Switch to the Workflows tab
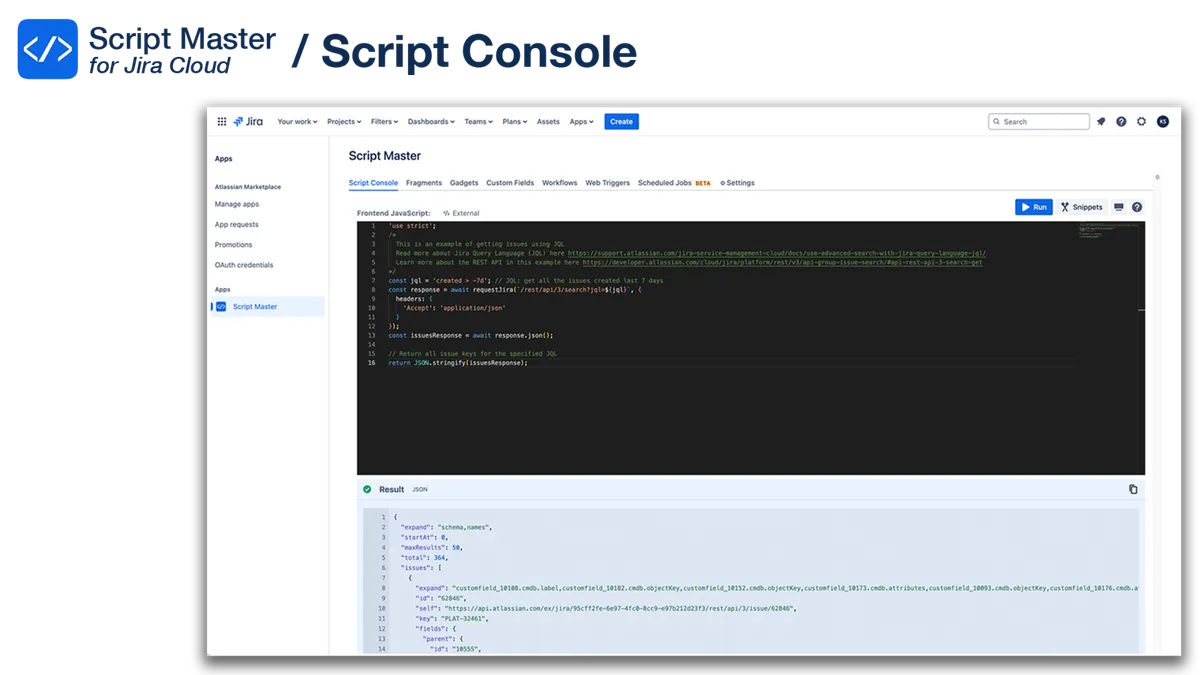This screenshot has height=675, width=1200. (x=560, y=183)
